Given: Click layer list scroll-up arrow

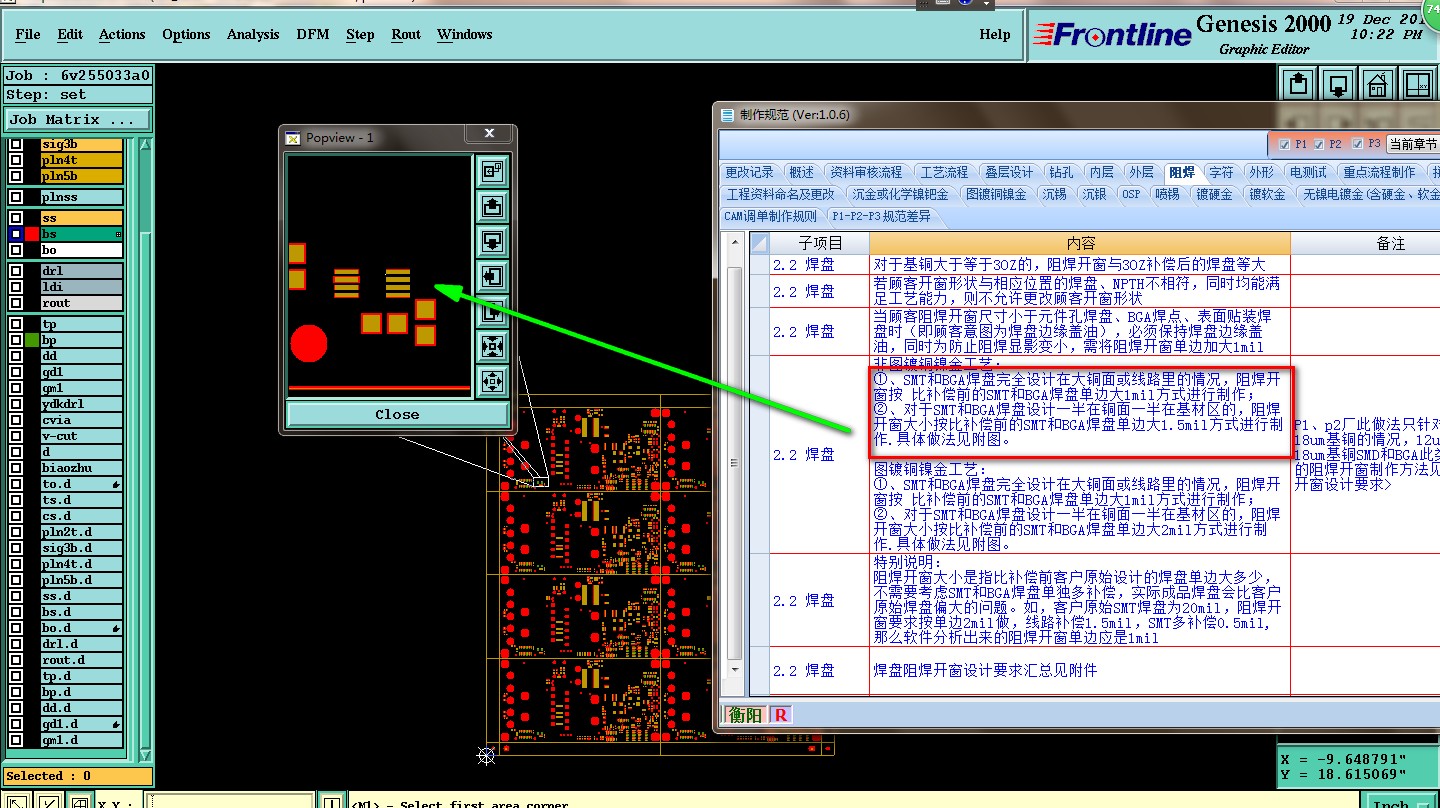Looking at the screenshot, I should click(x=146, y=146).
